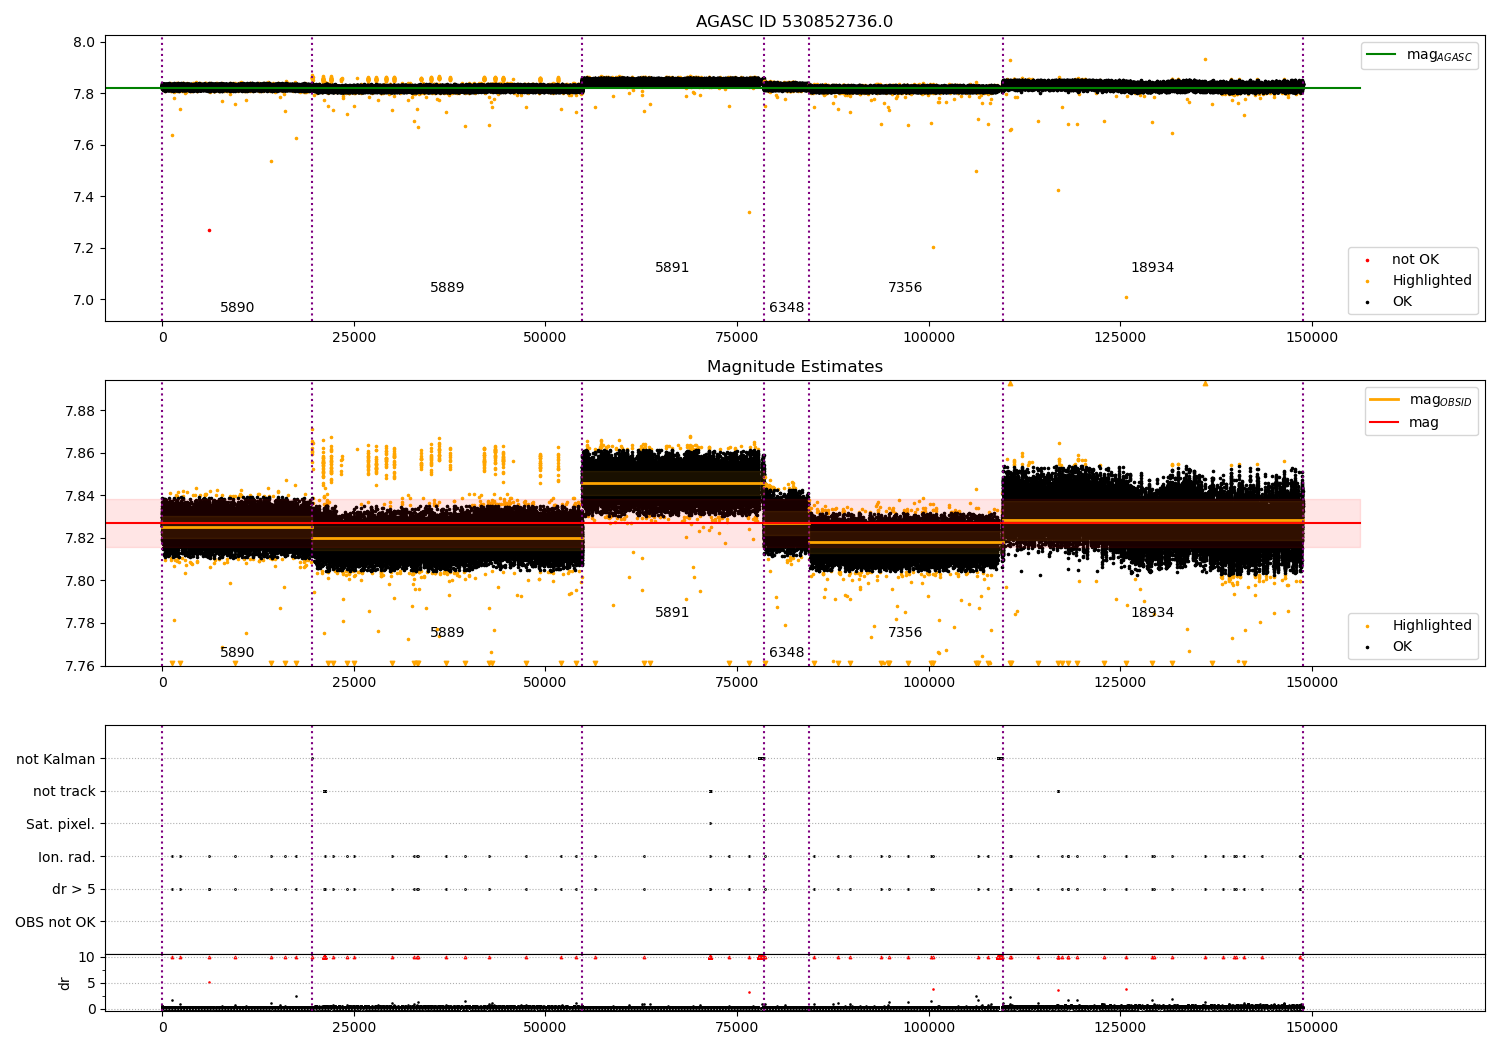
Task: Click the 'not Kalman' marker near 78000
Action: click(761, 758)
